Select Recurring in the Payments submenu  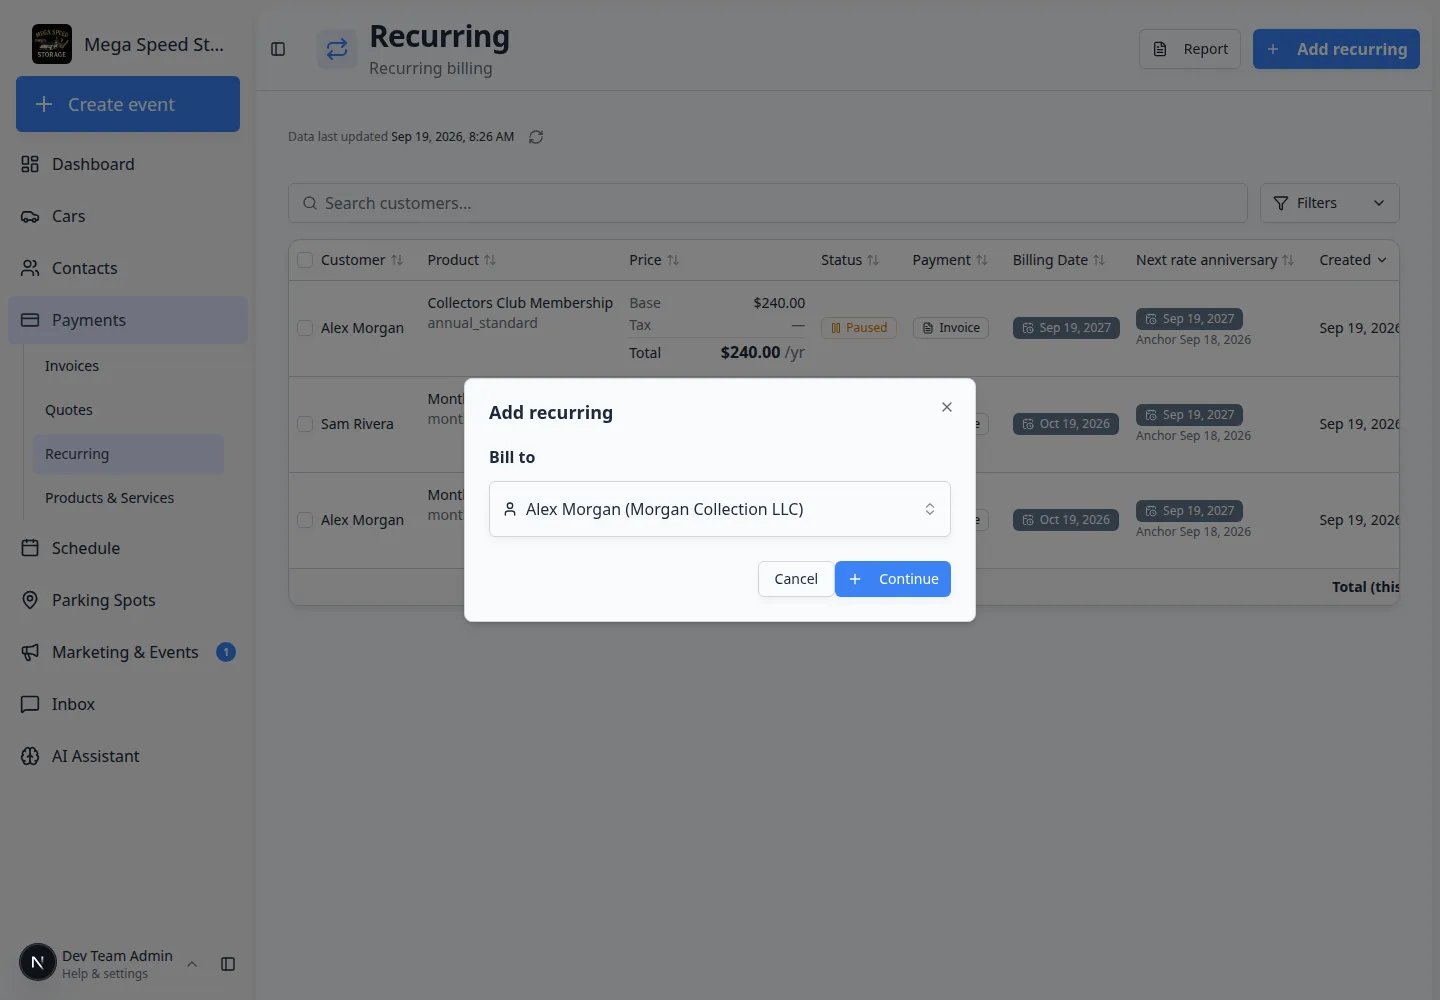[128, 454]
